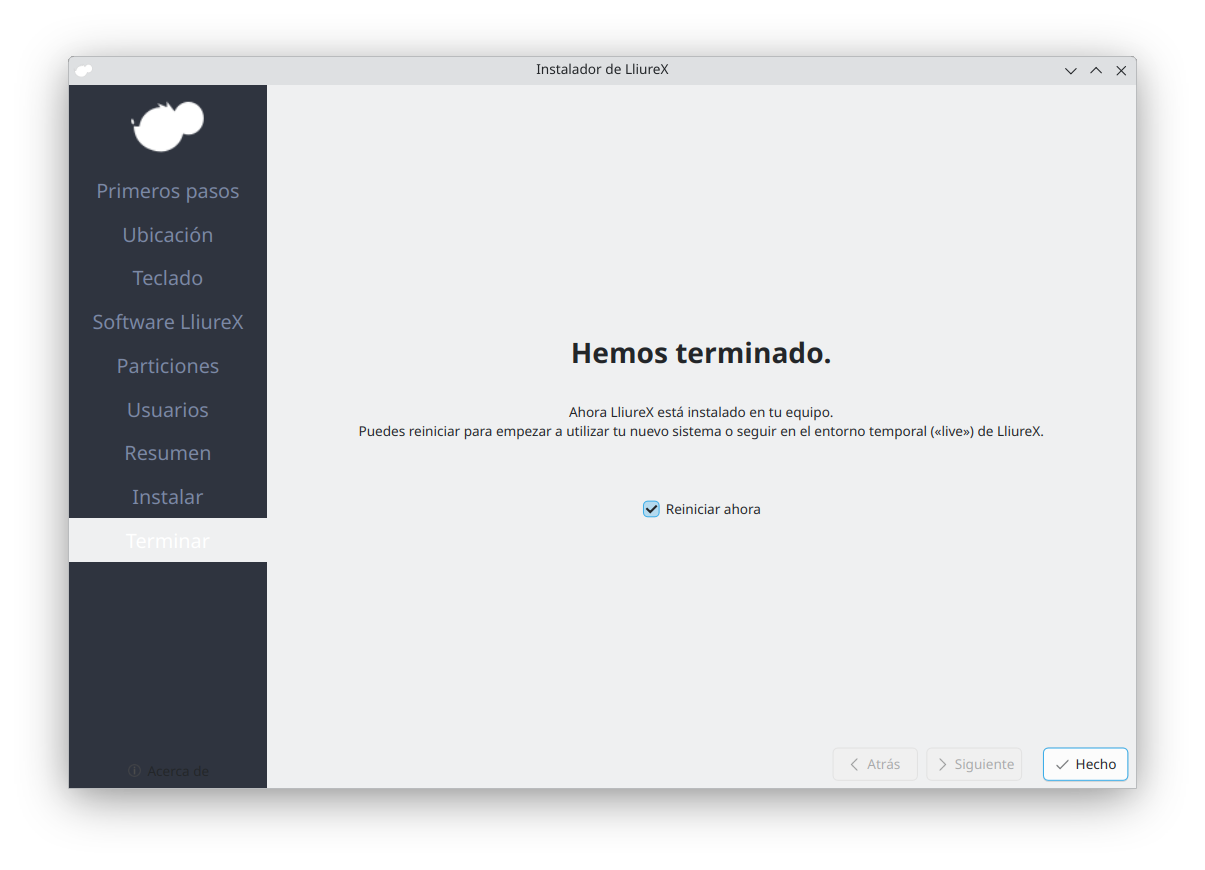The height and width of the screenshot is (870, 1205).
Task: Click the LliureX logo in sidebar
Action: pos(168,126)
